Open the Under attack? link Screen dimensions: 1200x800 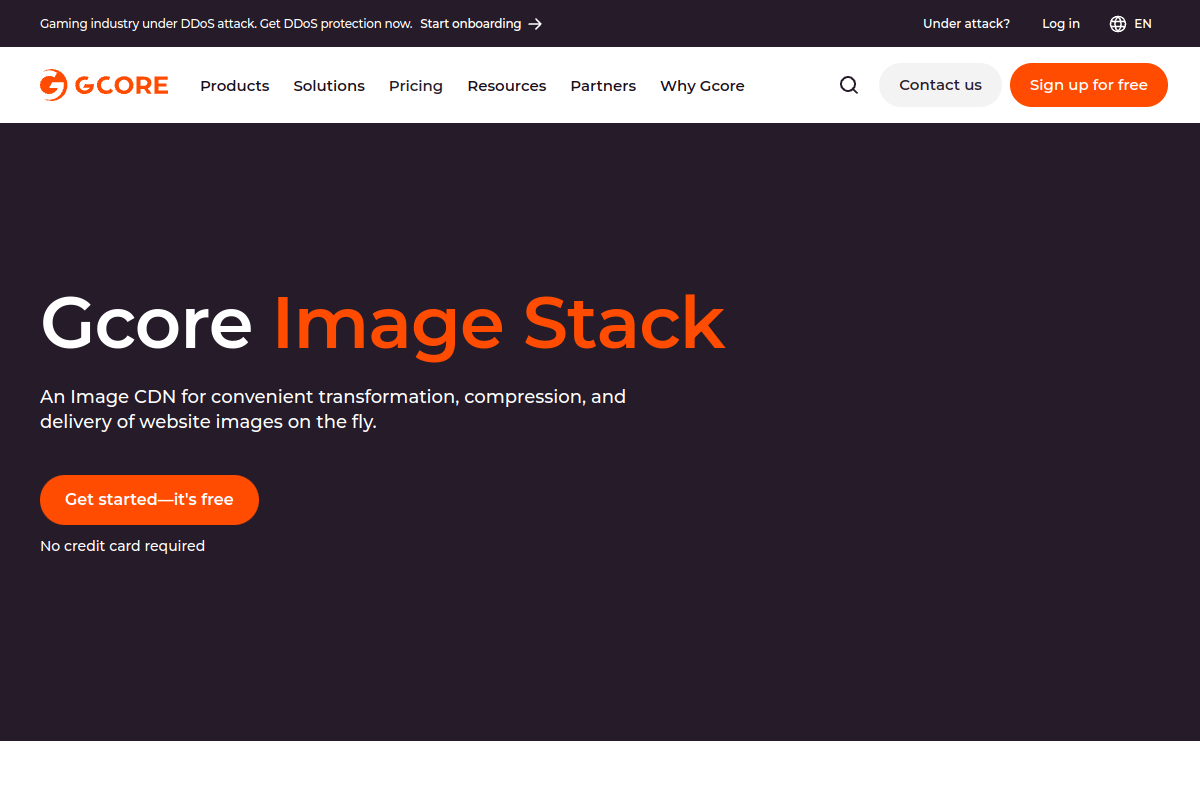[x=966, y=24]
